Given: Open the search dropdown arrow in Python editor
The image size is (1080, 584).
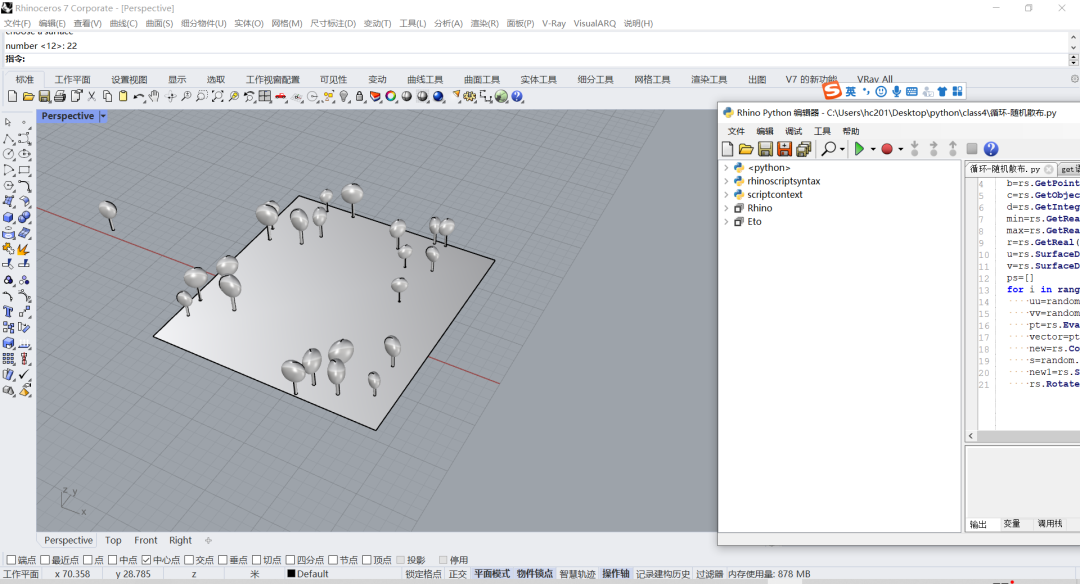Looking at the screenshot, I should pyautogui.click(x=842, y=149).
